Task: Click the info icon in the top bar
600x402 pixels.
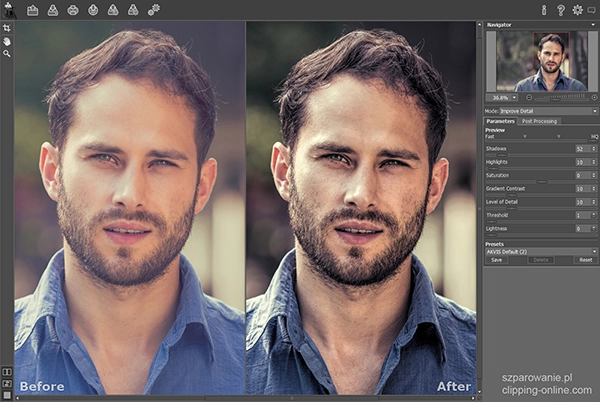Action: tap(544, 10)
